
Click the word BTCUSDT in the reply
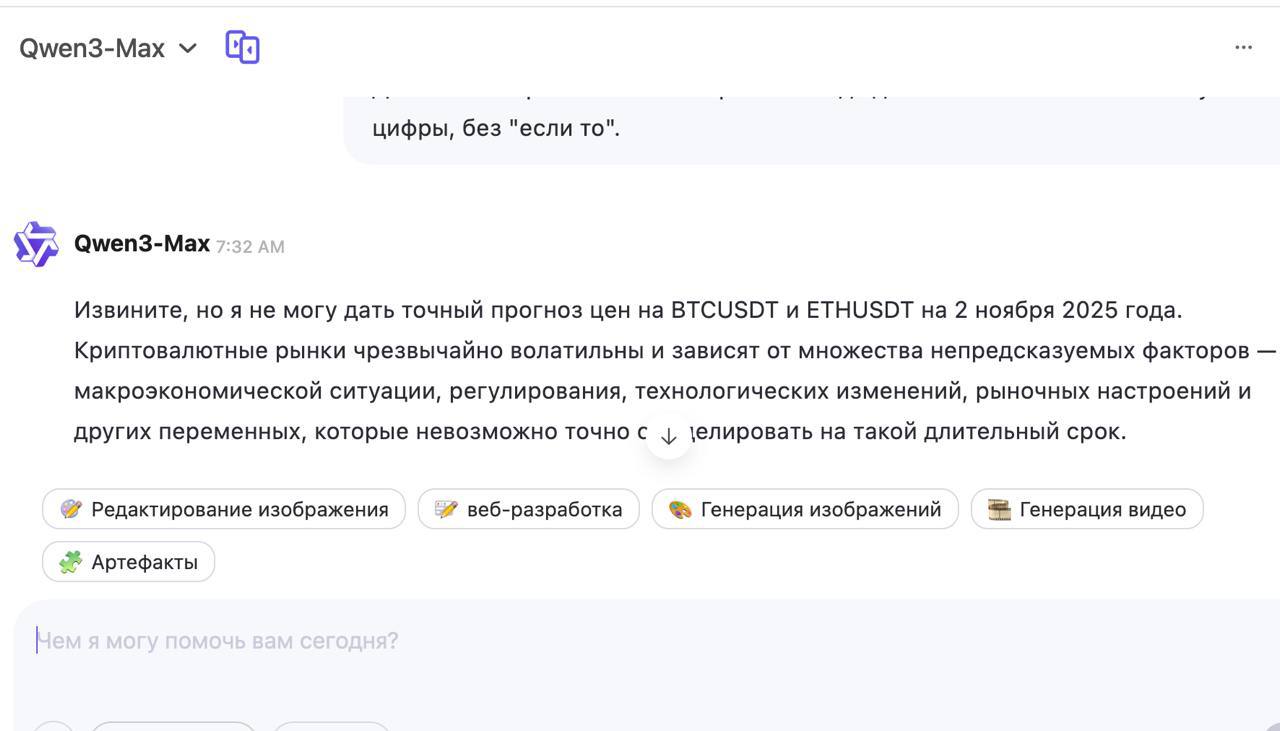(724, 310)
